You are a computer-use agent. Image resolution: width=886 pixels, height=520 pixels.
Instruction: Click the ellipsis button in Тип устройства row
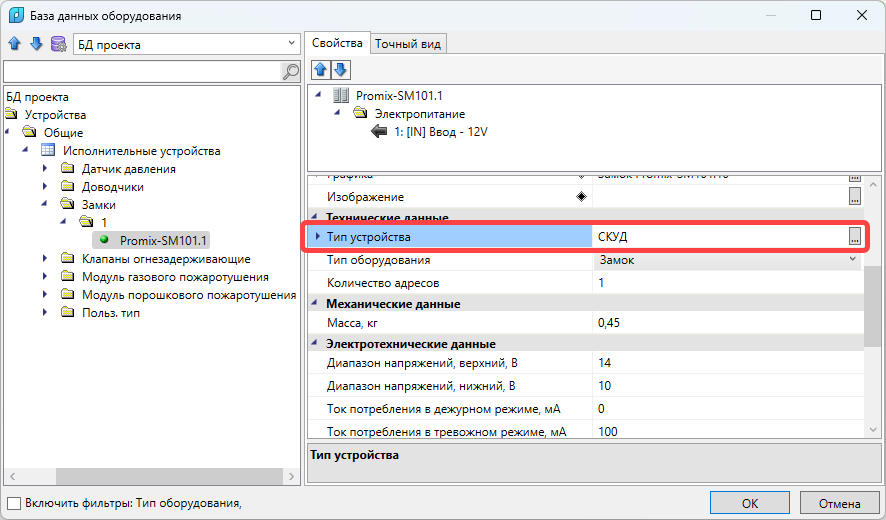[854, 236]
